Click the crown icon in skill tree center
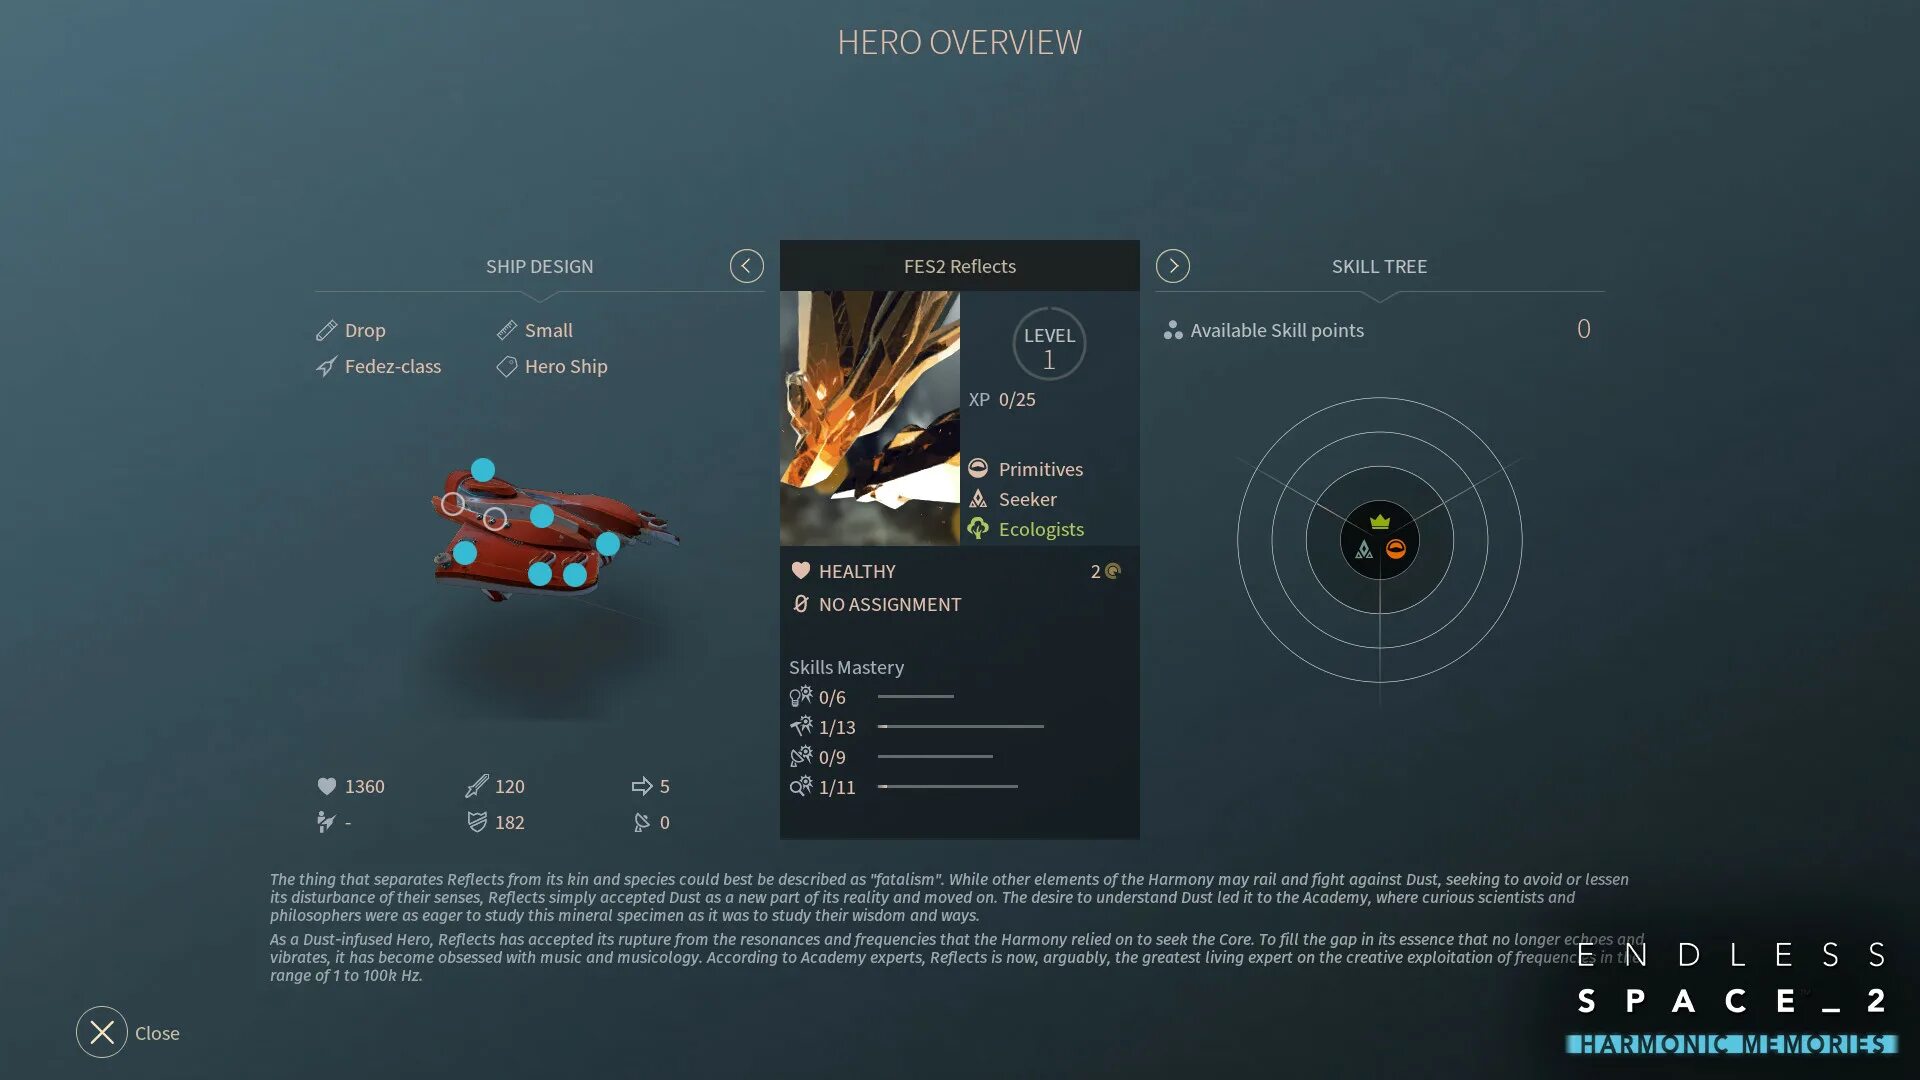The width and height of the screenshot is (1920, 1080). tap(1379, 520)
